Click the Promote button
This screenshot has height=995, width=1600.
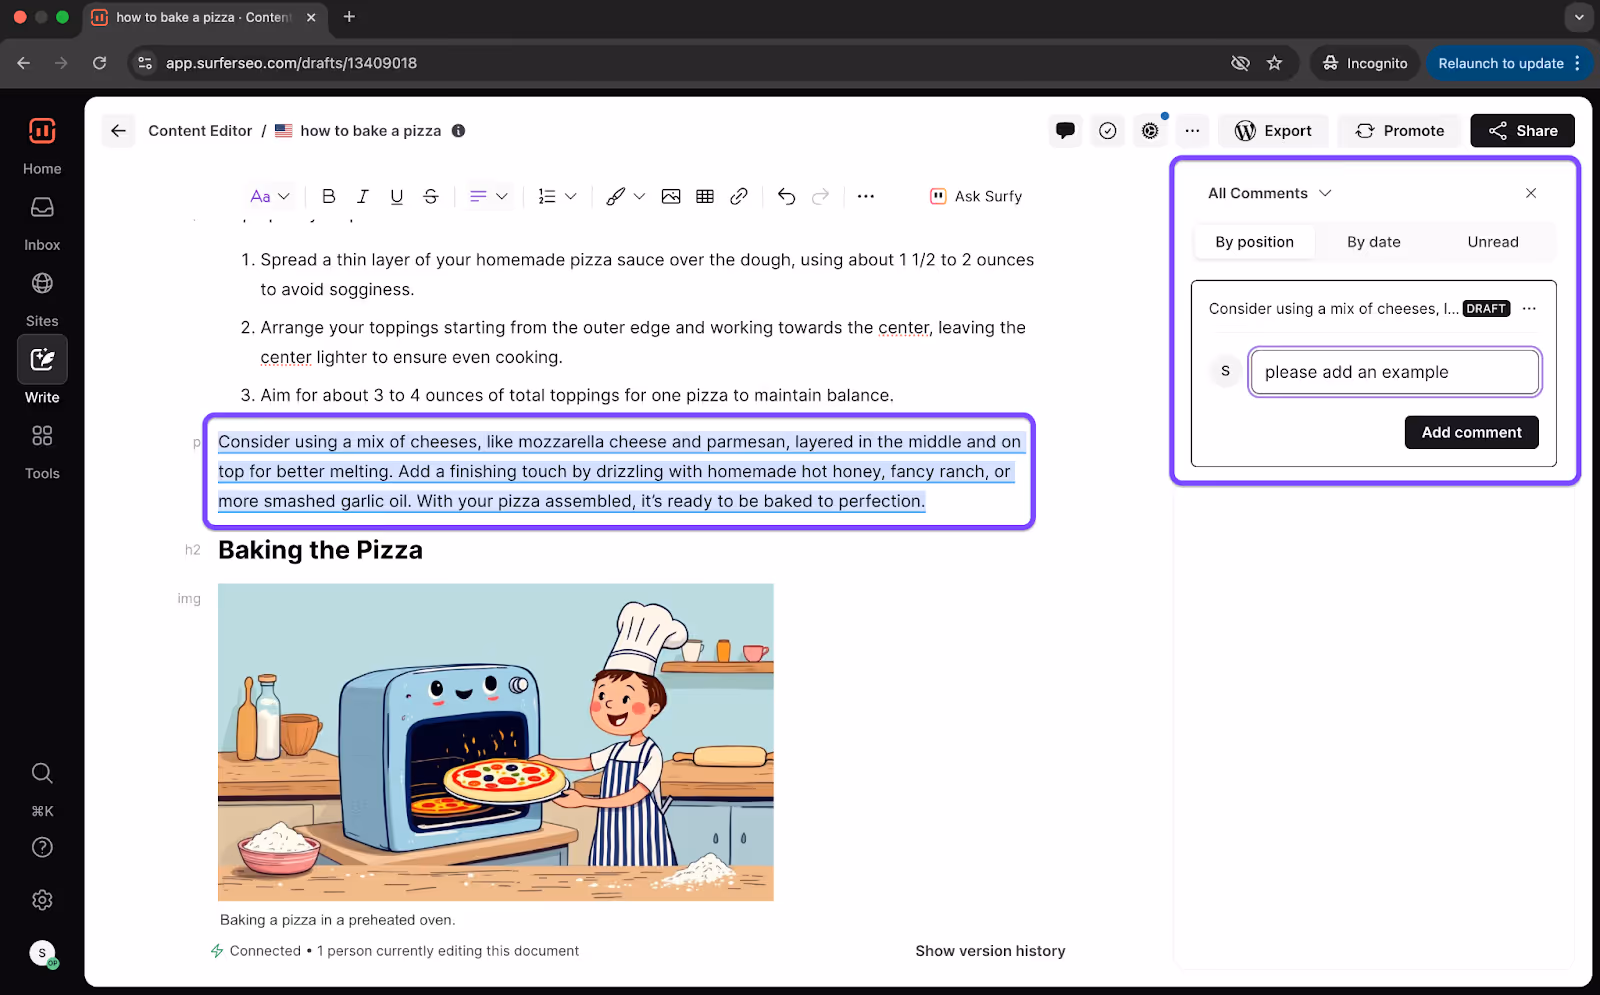[x=1400, y=131]
